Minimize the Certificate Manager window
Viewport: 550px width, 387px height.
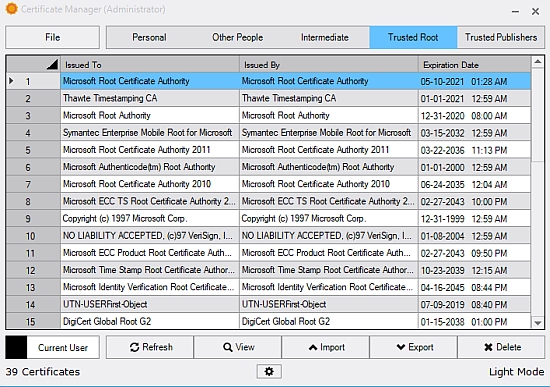(515, 11)
